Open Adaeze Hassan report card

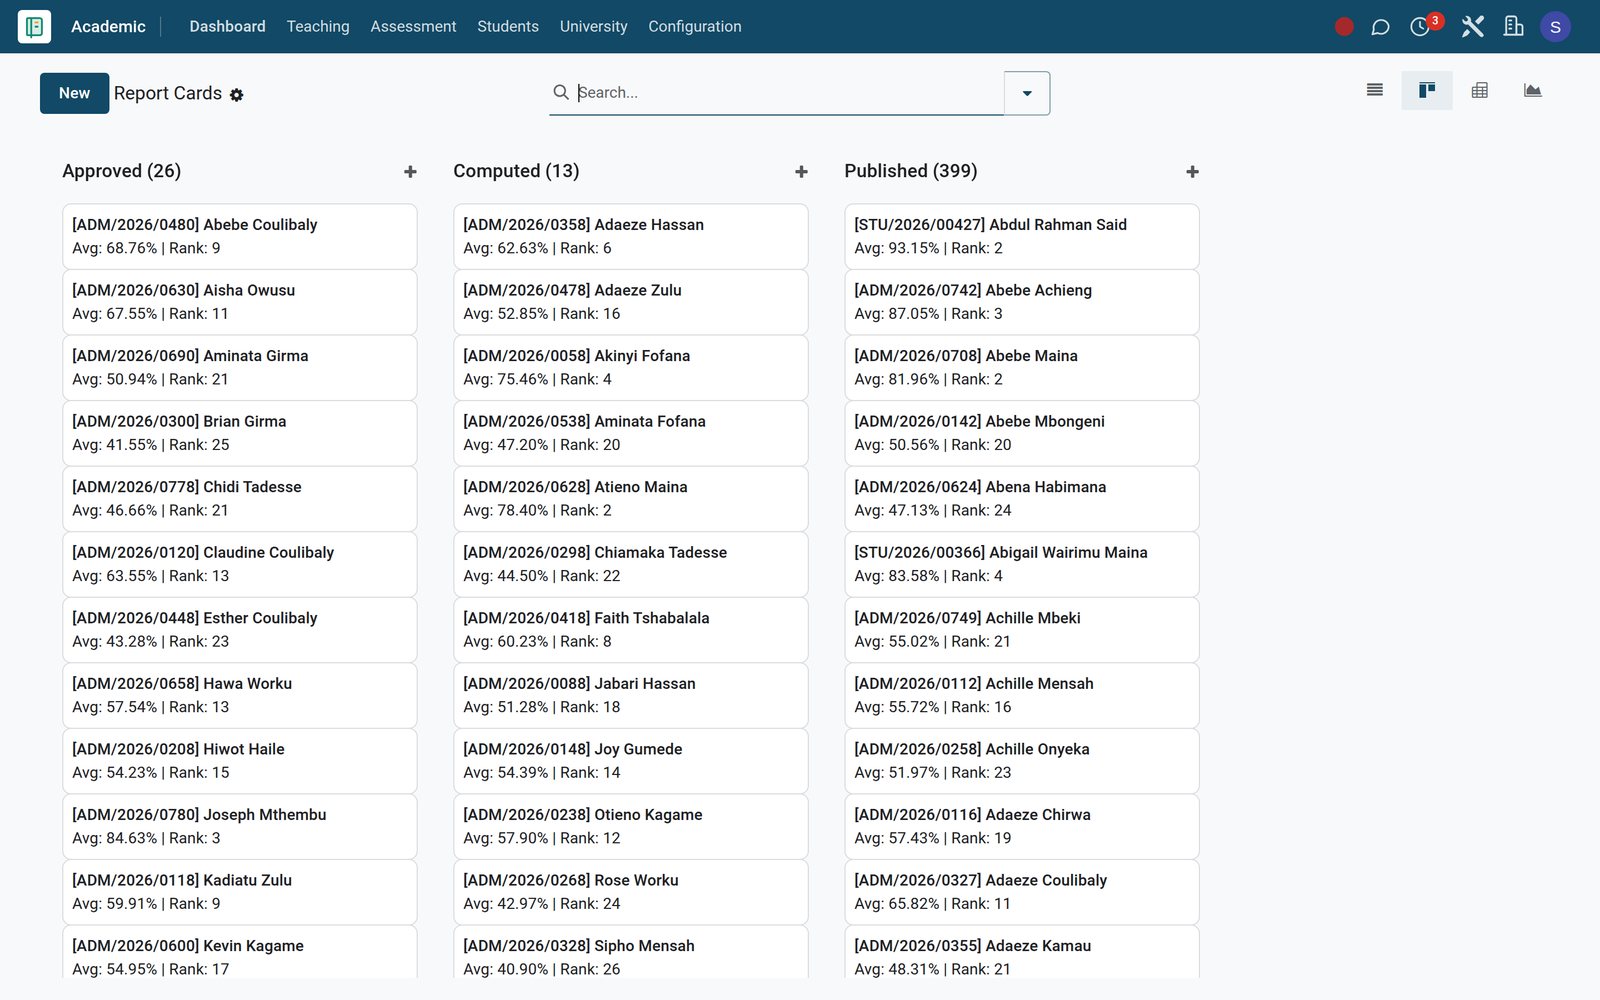point(631,236)
